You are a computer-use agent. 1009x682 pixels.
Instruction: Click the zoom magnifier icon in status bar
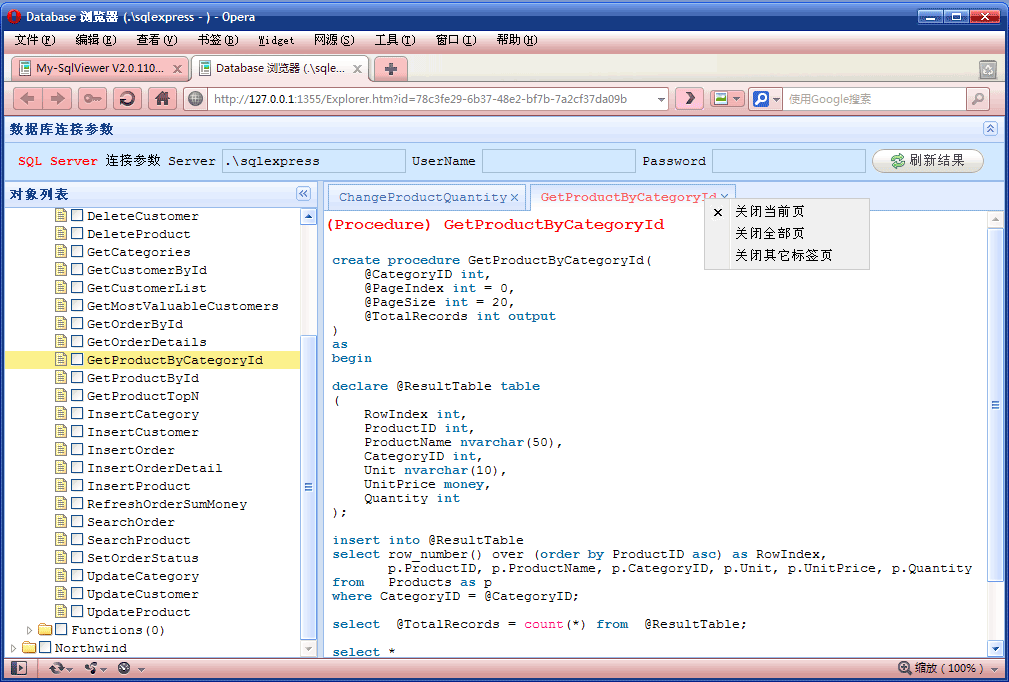(904, 668)
